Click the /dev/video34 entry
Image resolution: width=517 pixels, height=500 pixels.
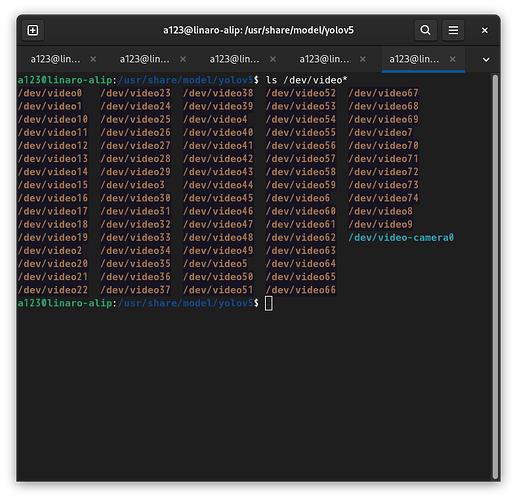coord(136,251)
